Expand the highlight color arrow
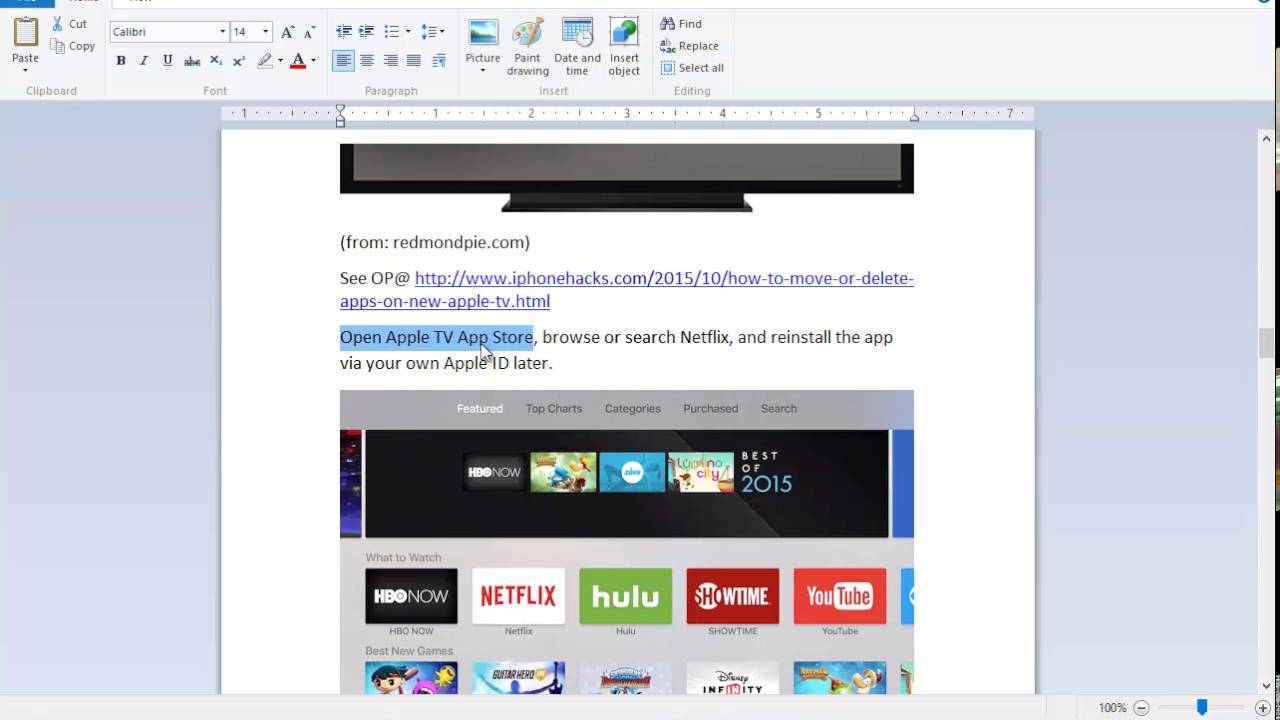The image size is (1280, 720). click(280, 61)
